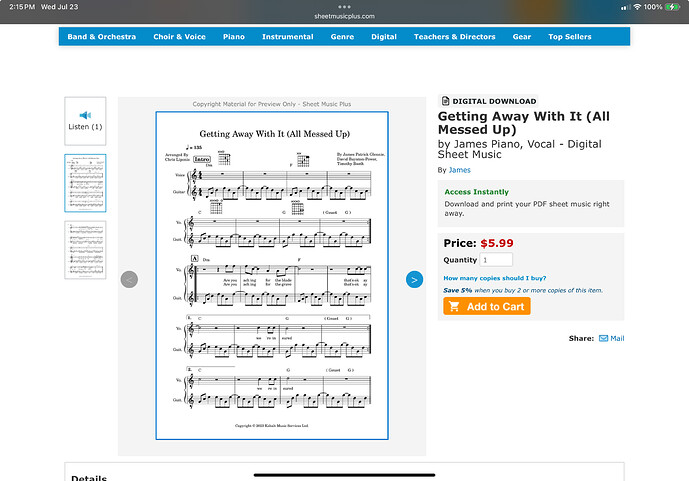Expand the Piano navigation menu
This screenshot has height=481, width=689.
(234, 36)
